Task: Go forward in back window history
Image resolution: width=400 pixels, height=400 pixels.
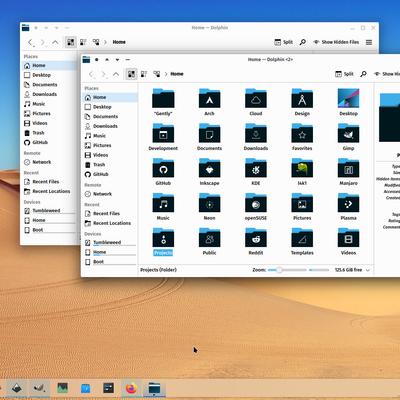Action: pyautogui.click(x=43, y=42)
